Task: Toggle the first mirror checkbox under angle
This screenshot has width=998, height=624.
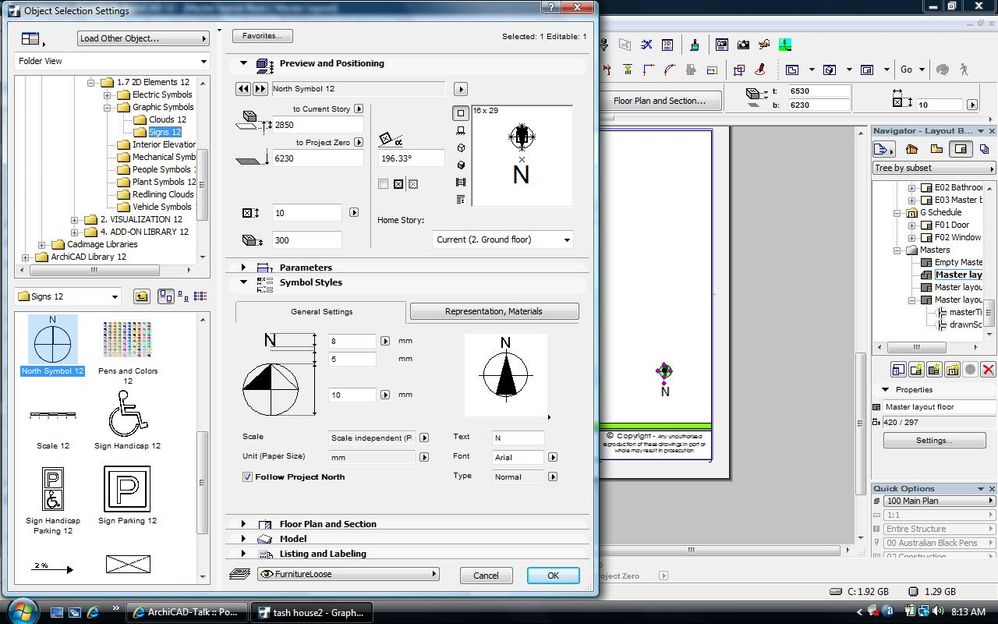Action: point(384,184)
